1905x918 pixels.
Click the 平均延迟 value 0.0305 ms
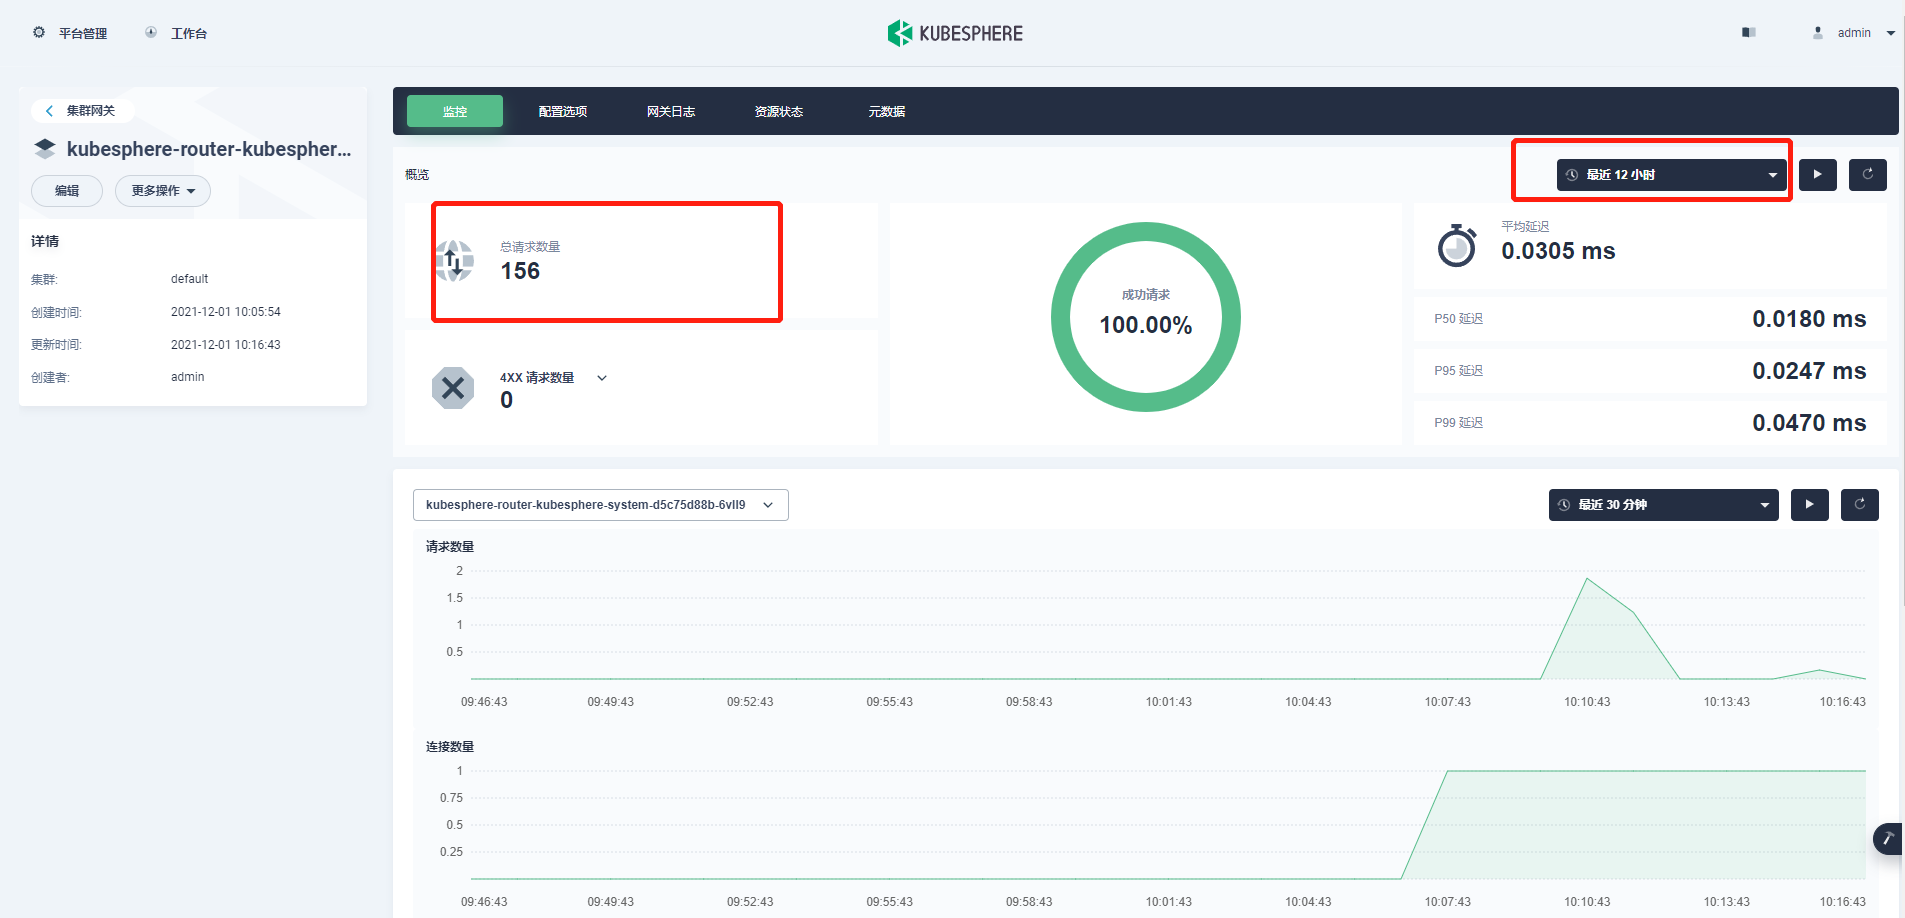click(x=1558, y=251)
